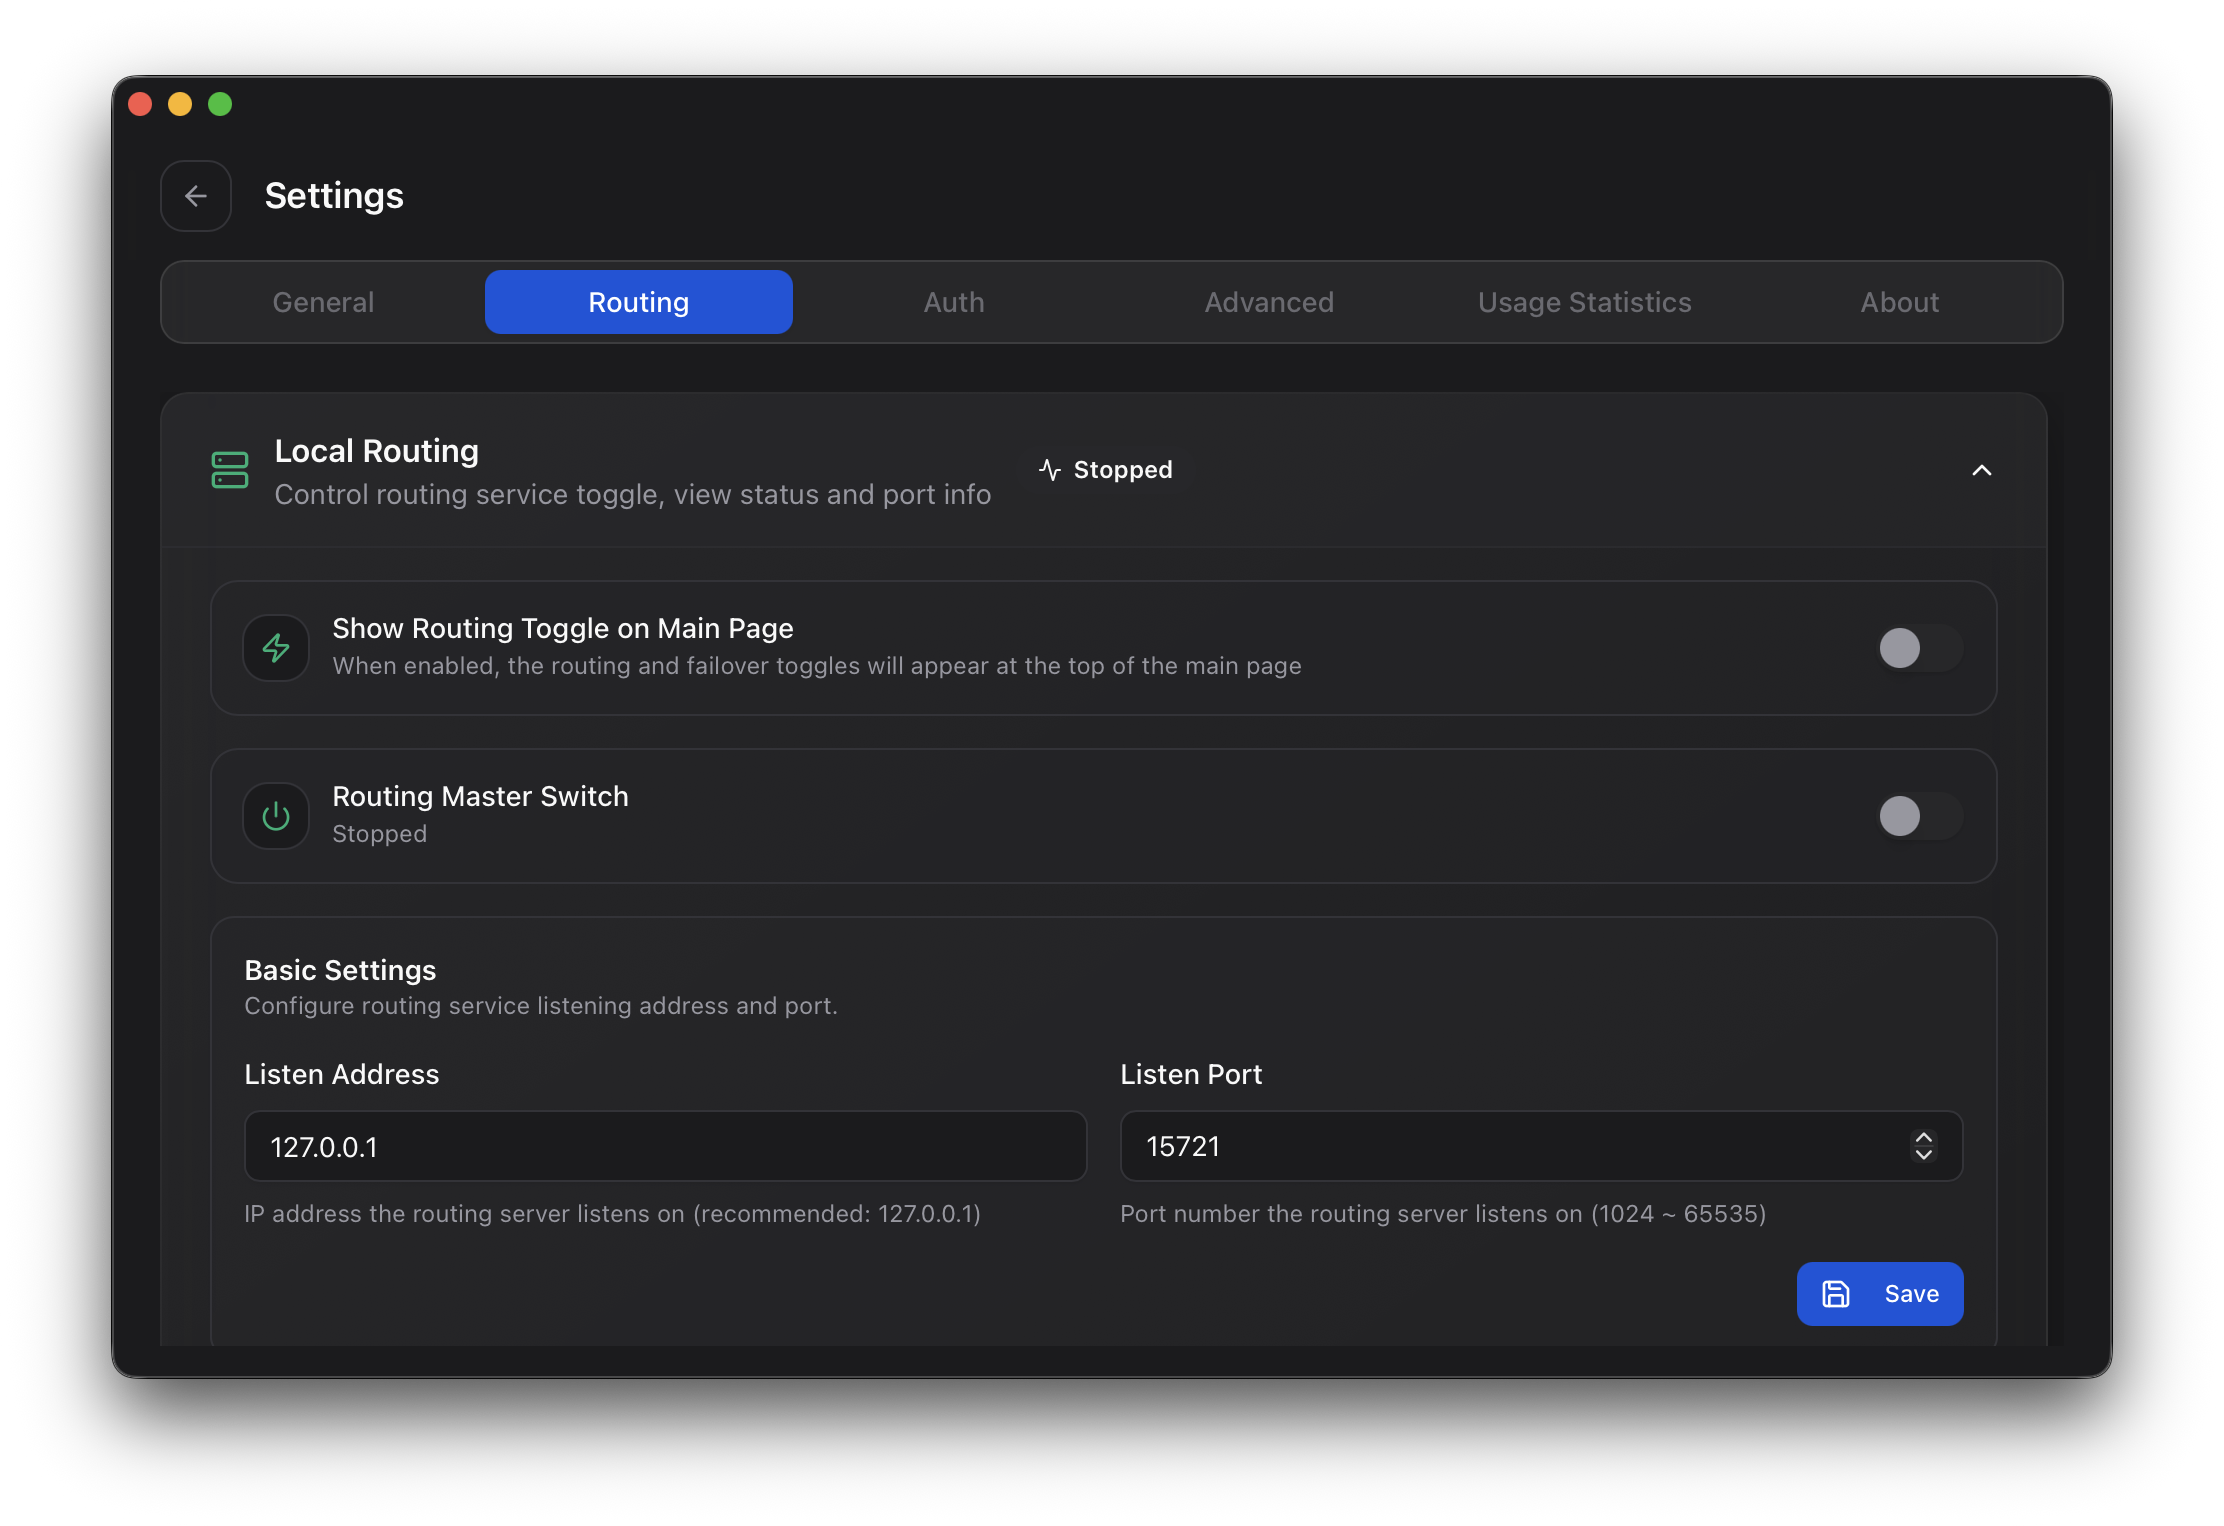Click the Routing Master Switch label
Image resolution: width=2224 pixels, height=1526 pixels.
pos(481,796)
